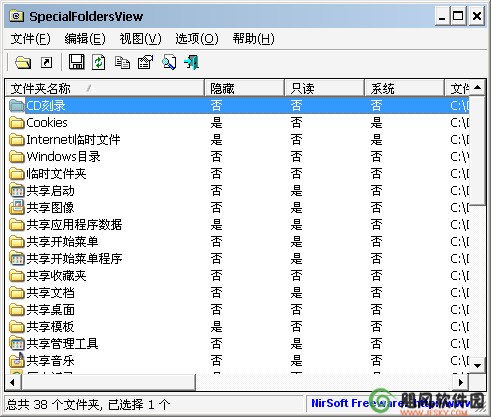This screenshot has height=417, width=491.
Task: Select the 共享桌面 row
Action: (x=237, y=310)
